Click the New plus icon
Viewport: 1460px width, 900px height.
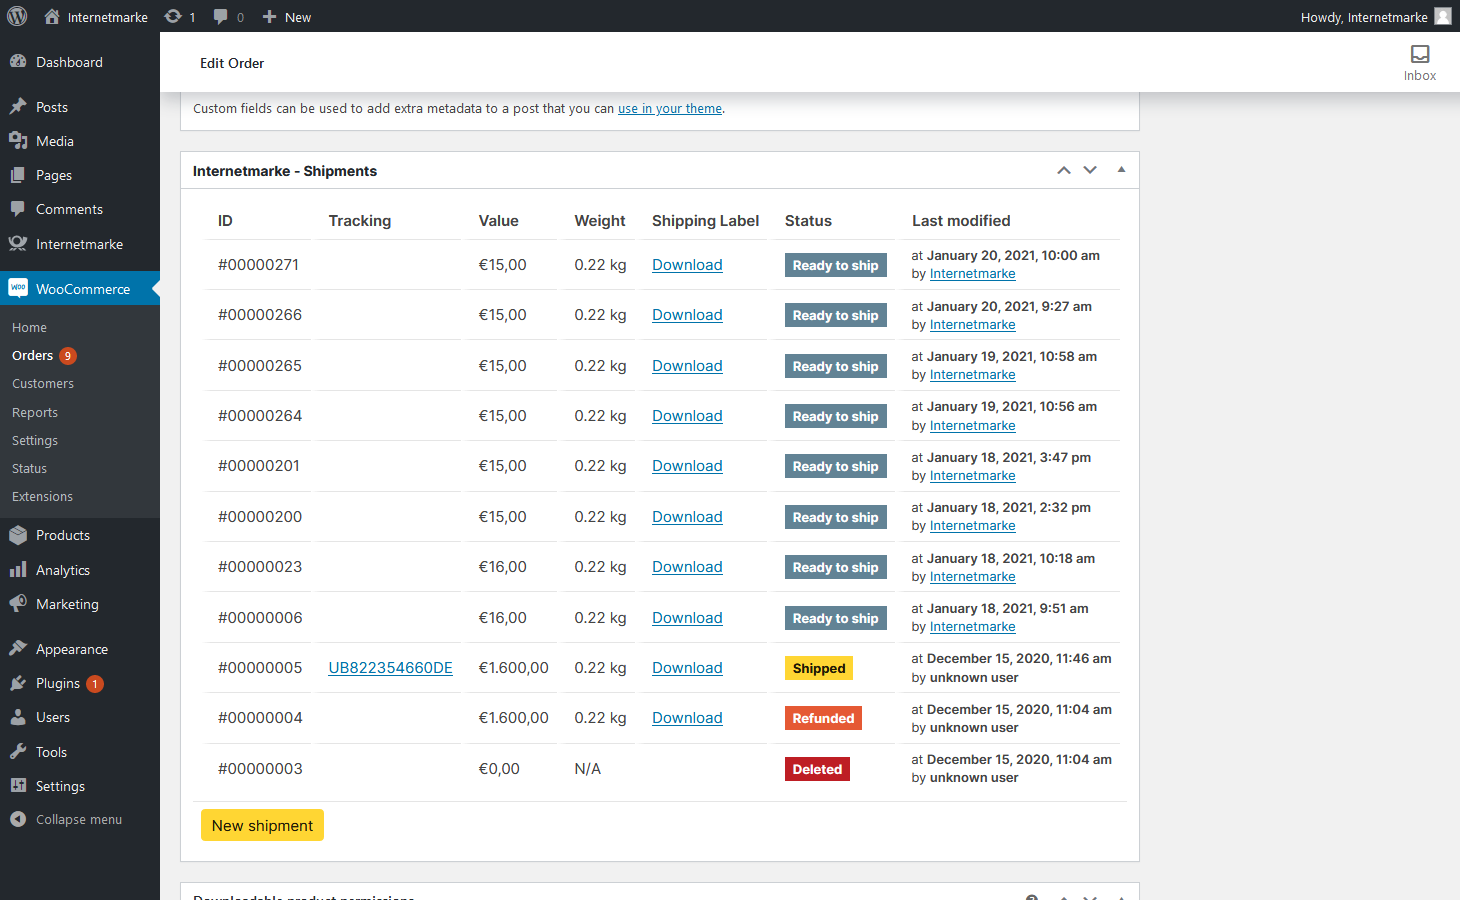tap(269, 16)
